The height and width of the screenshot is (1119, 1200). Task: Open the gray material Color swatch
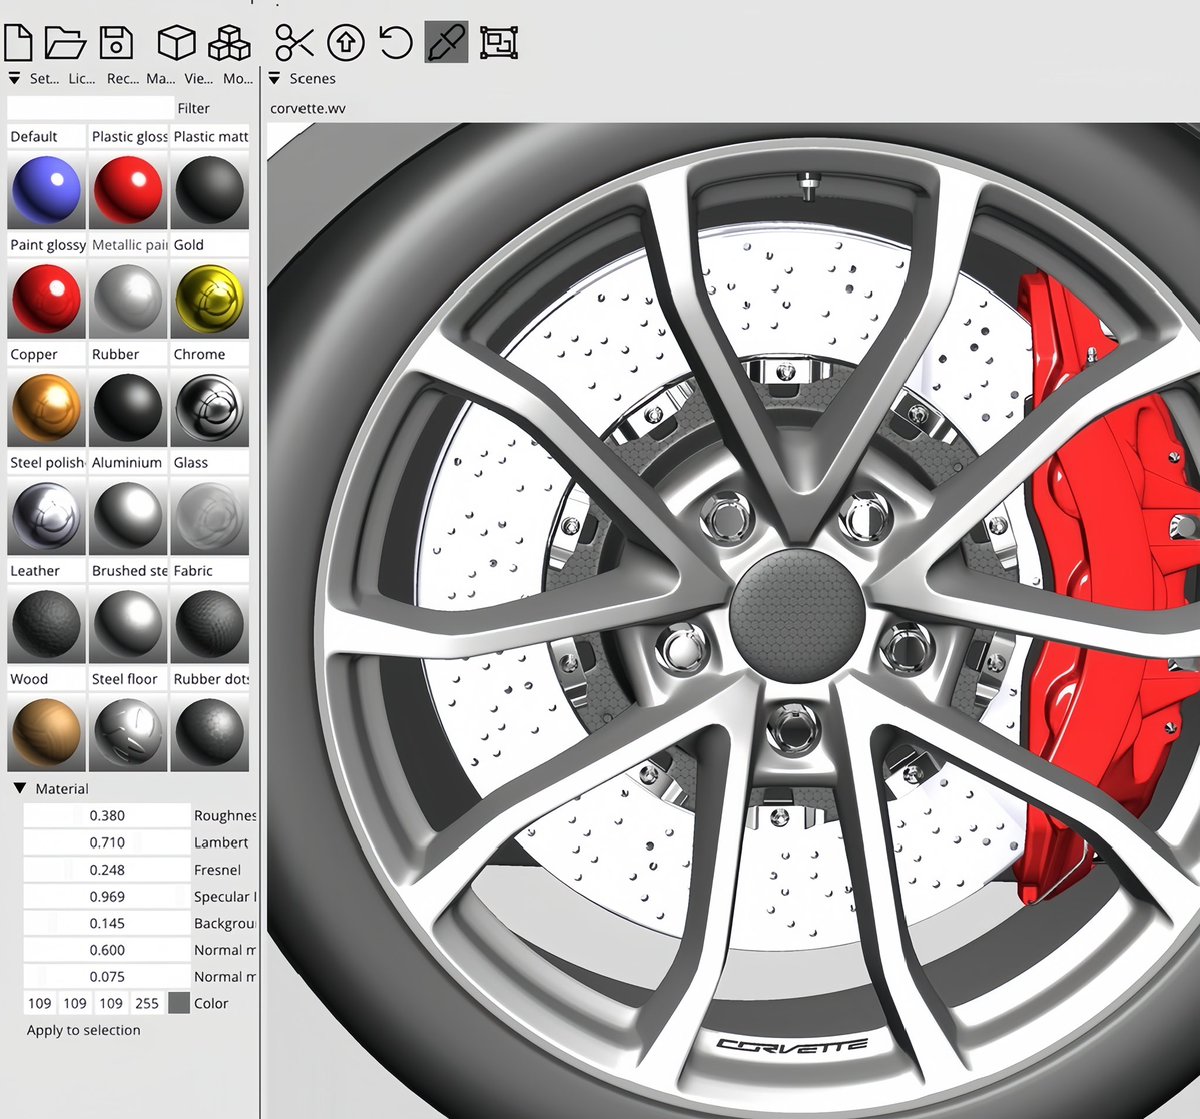pos(178,1002)
